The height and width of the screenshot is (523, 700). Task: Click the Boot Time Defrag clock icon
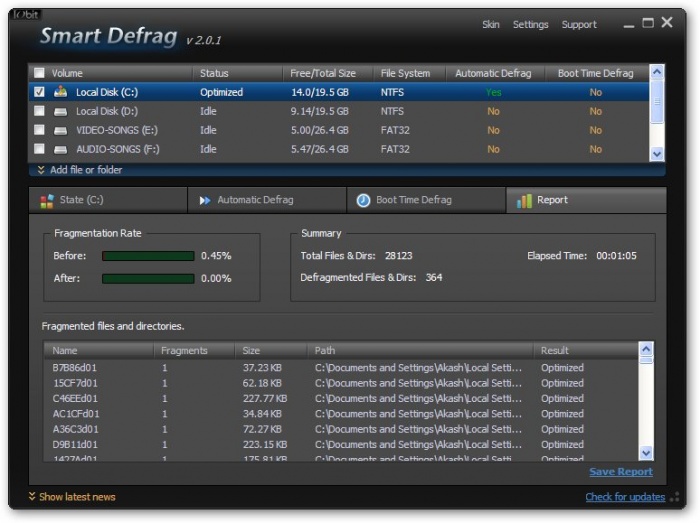click(363, 200)
